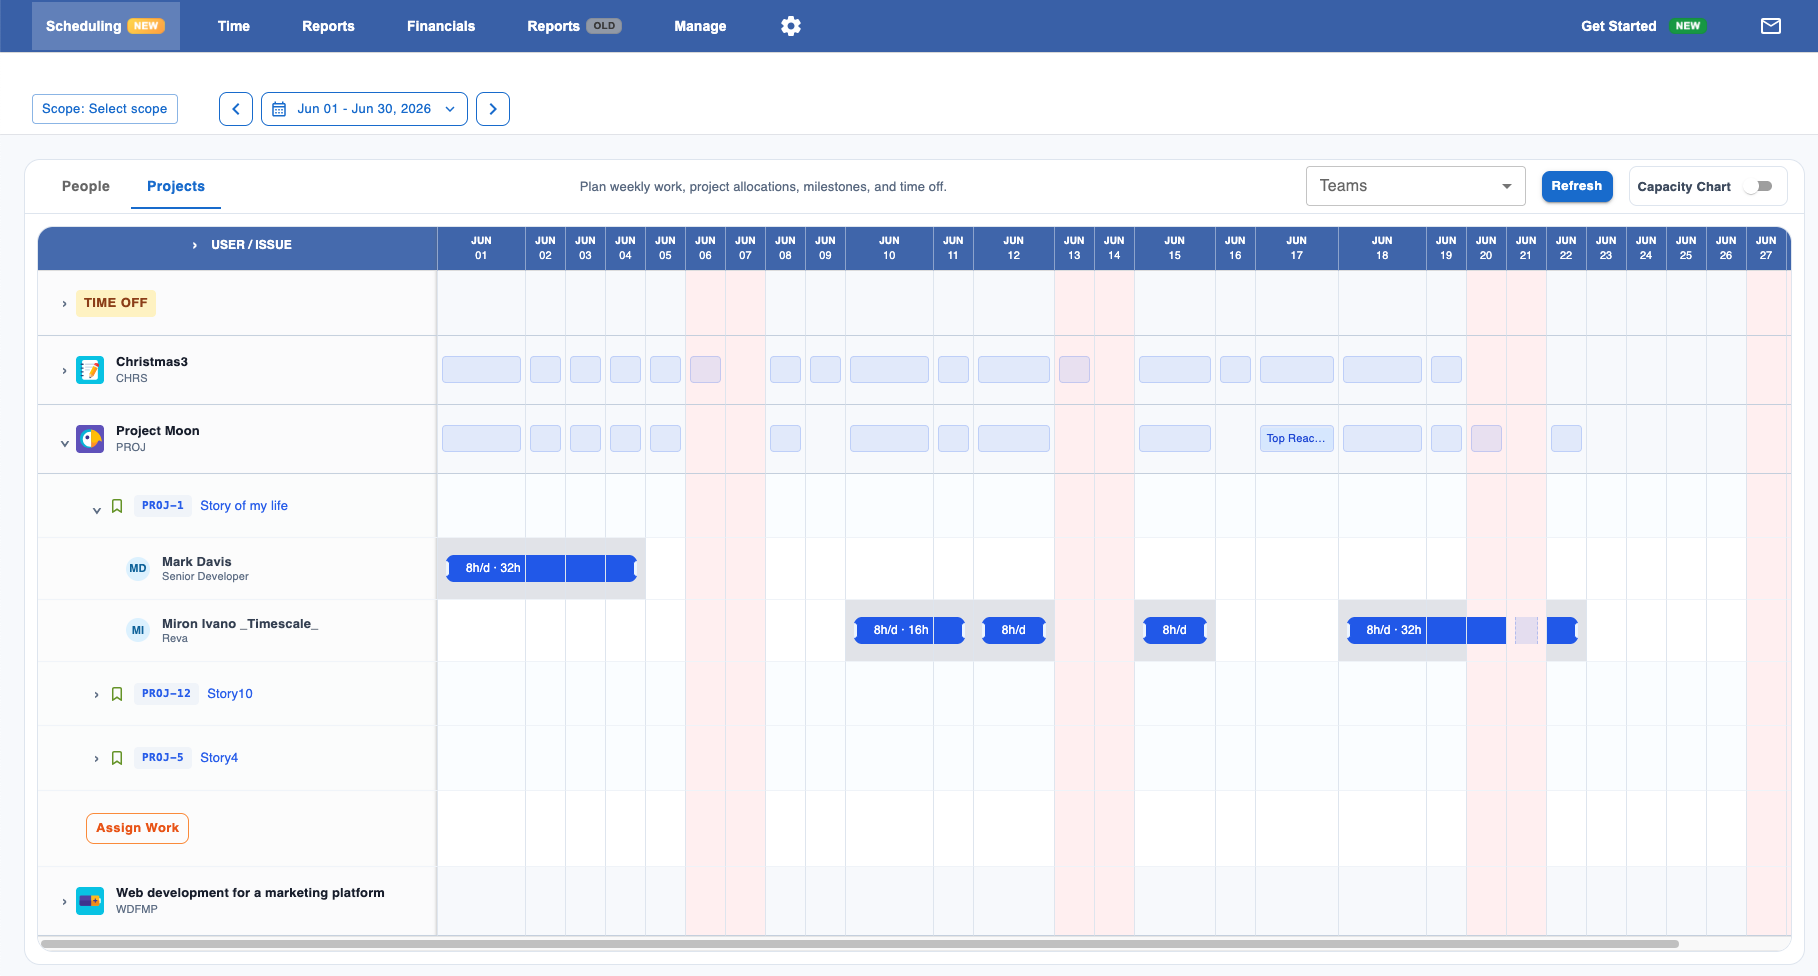This screenshot has width=1818, height=976.
Task: Click Project Moon project name
Action: pos(158,431)
